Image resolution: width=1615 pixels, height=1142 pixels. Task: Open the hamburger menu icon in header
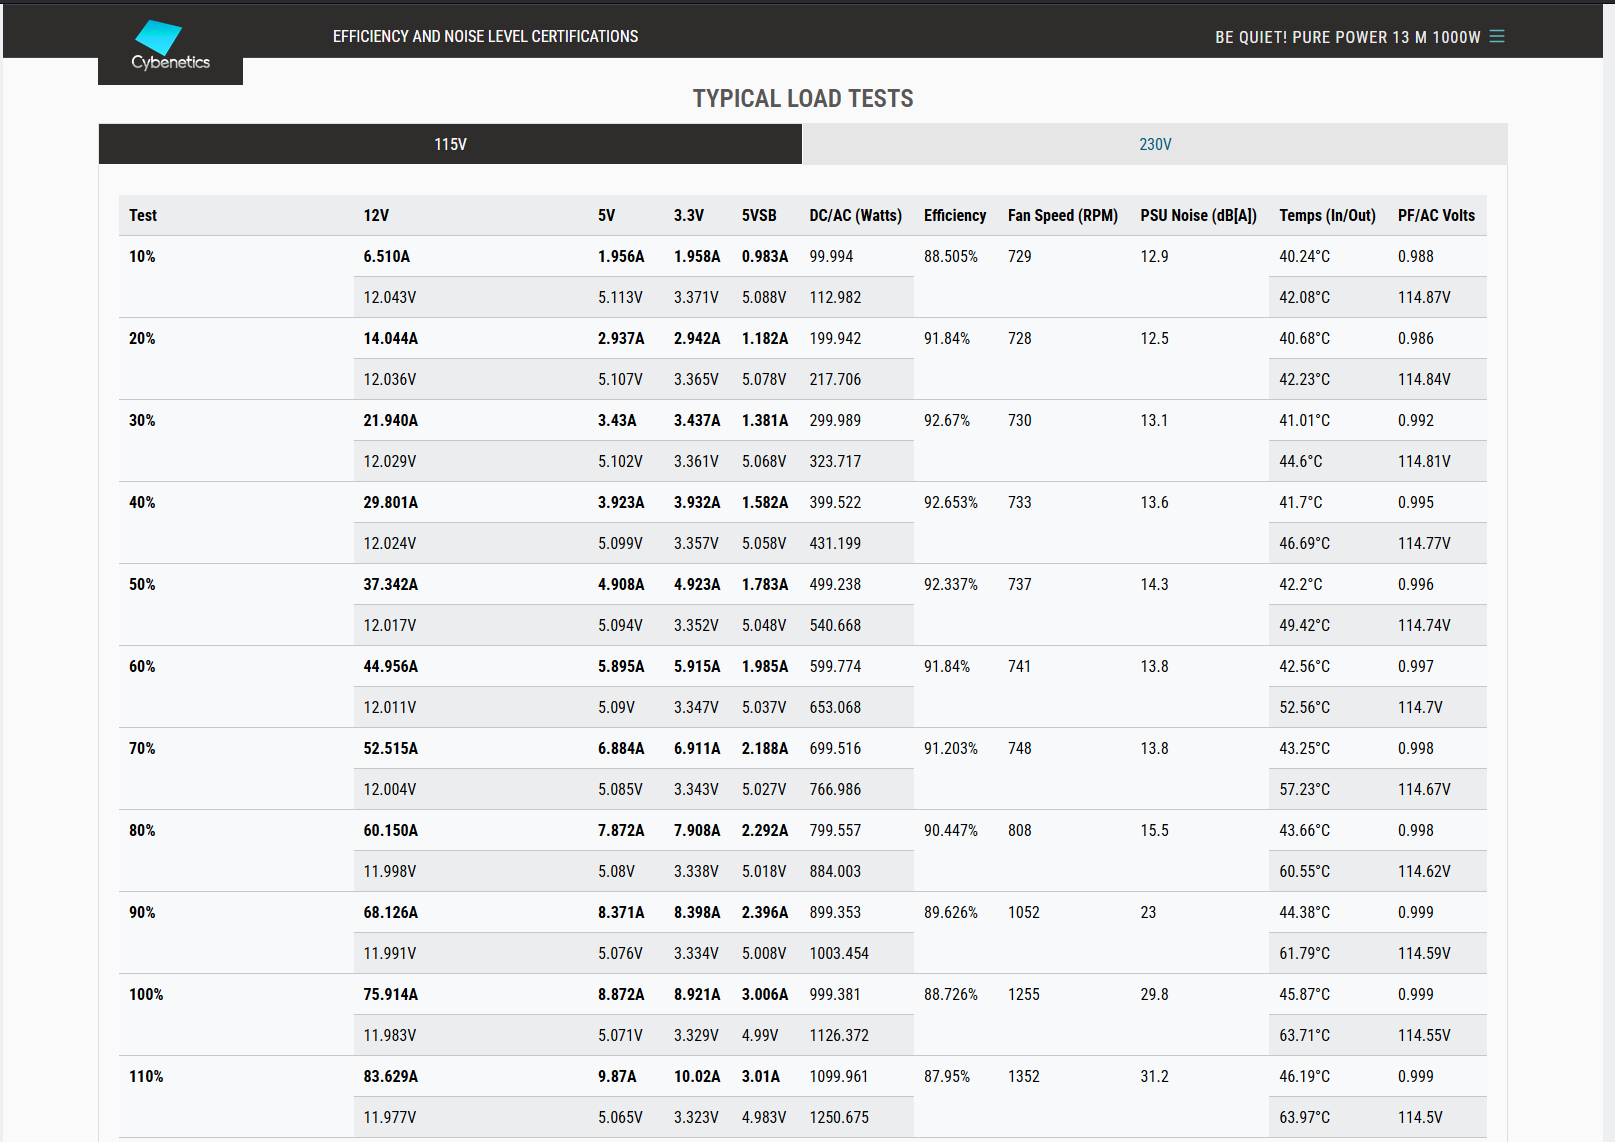click(x=1496, y=36)
